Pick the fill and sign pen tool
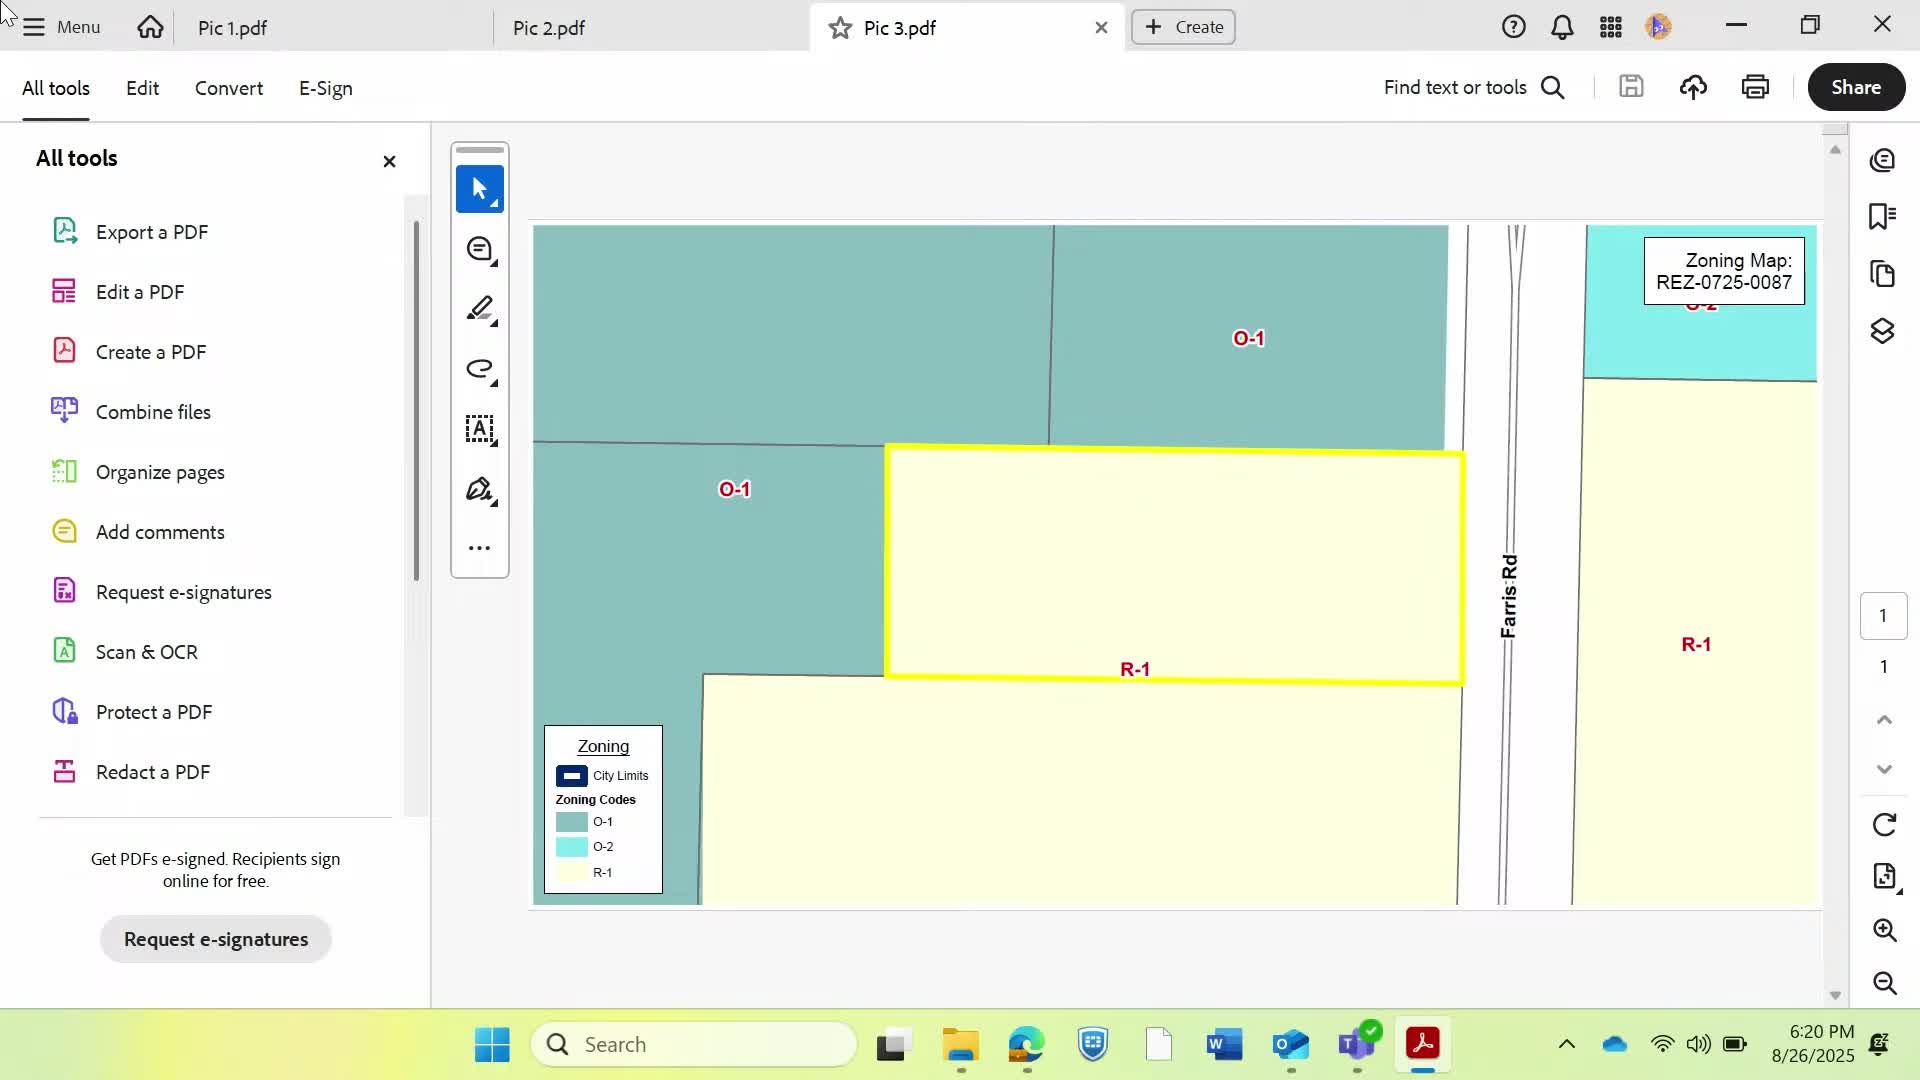 click(479, 489)
